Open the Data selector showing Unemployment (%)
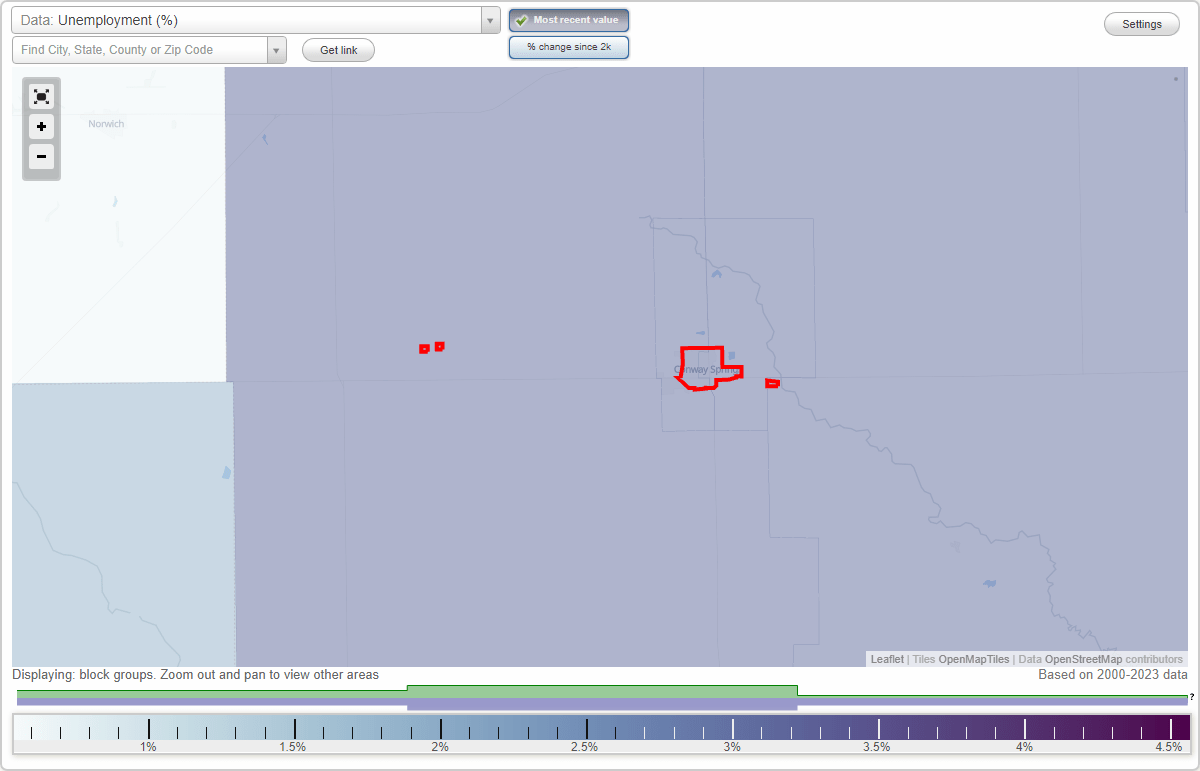The height and width of the screenshot is (771, 1200). tap(250, 19)
